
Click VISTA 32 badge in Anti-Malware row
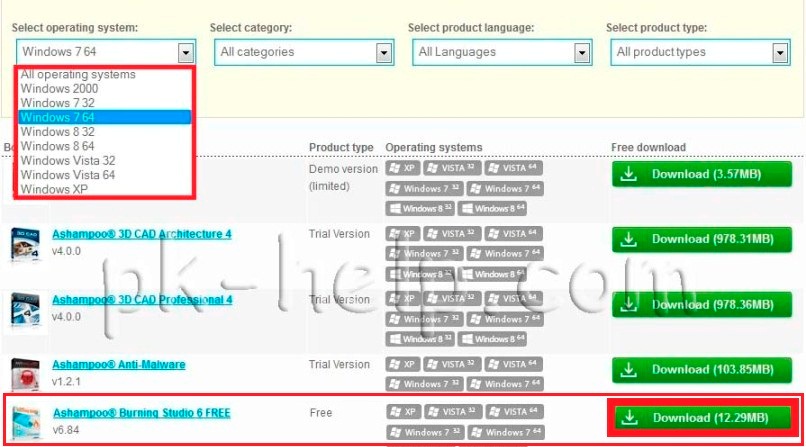(x=452, y=364)
